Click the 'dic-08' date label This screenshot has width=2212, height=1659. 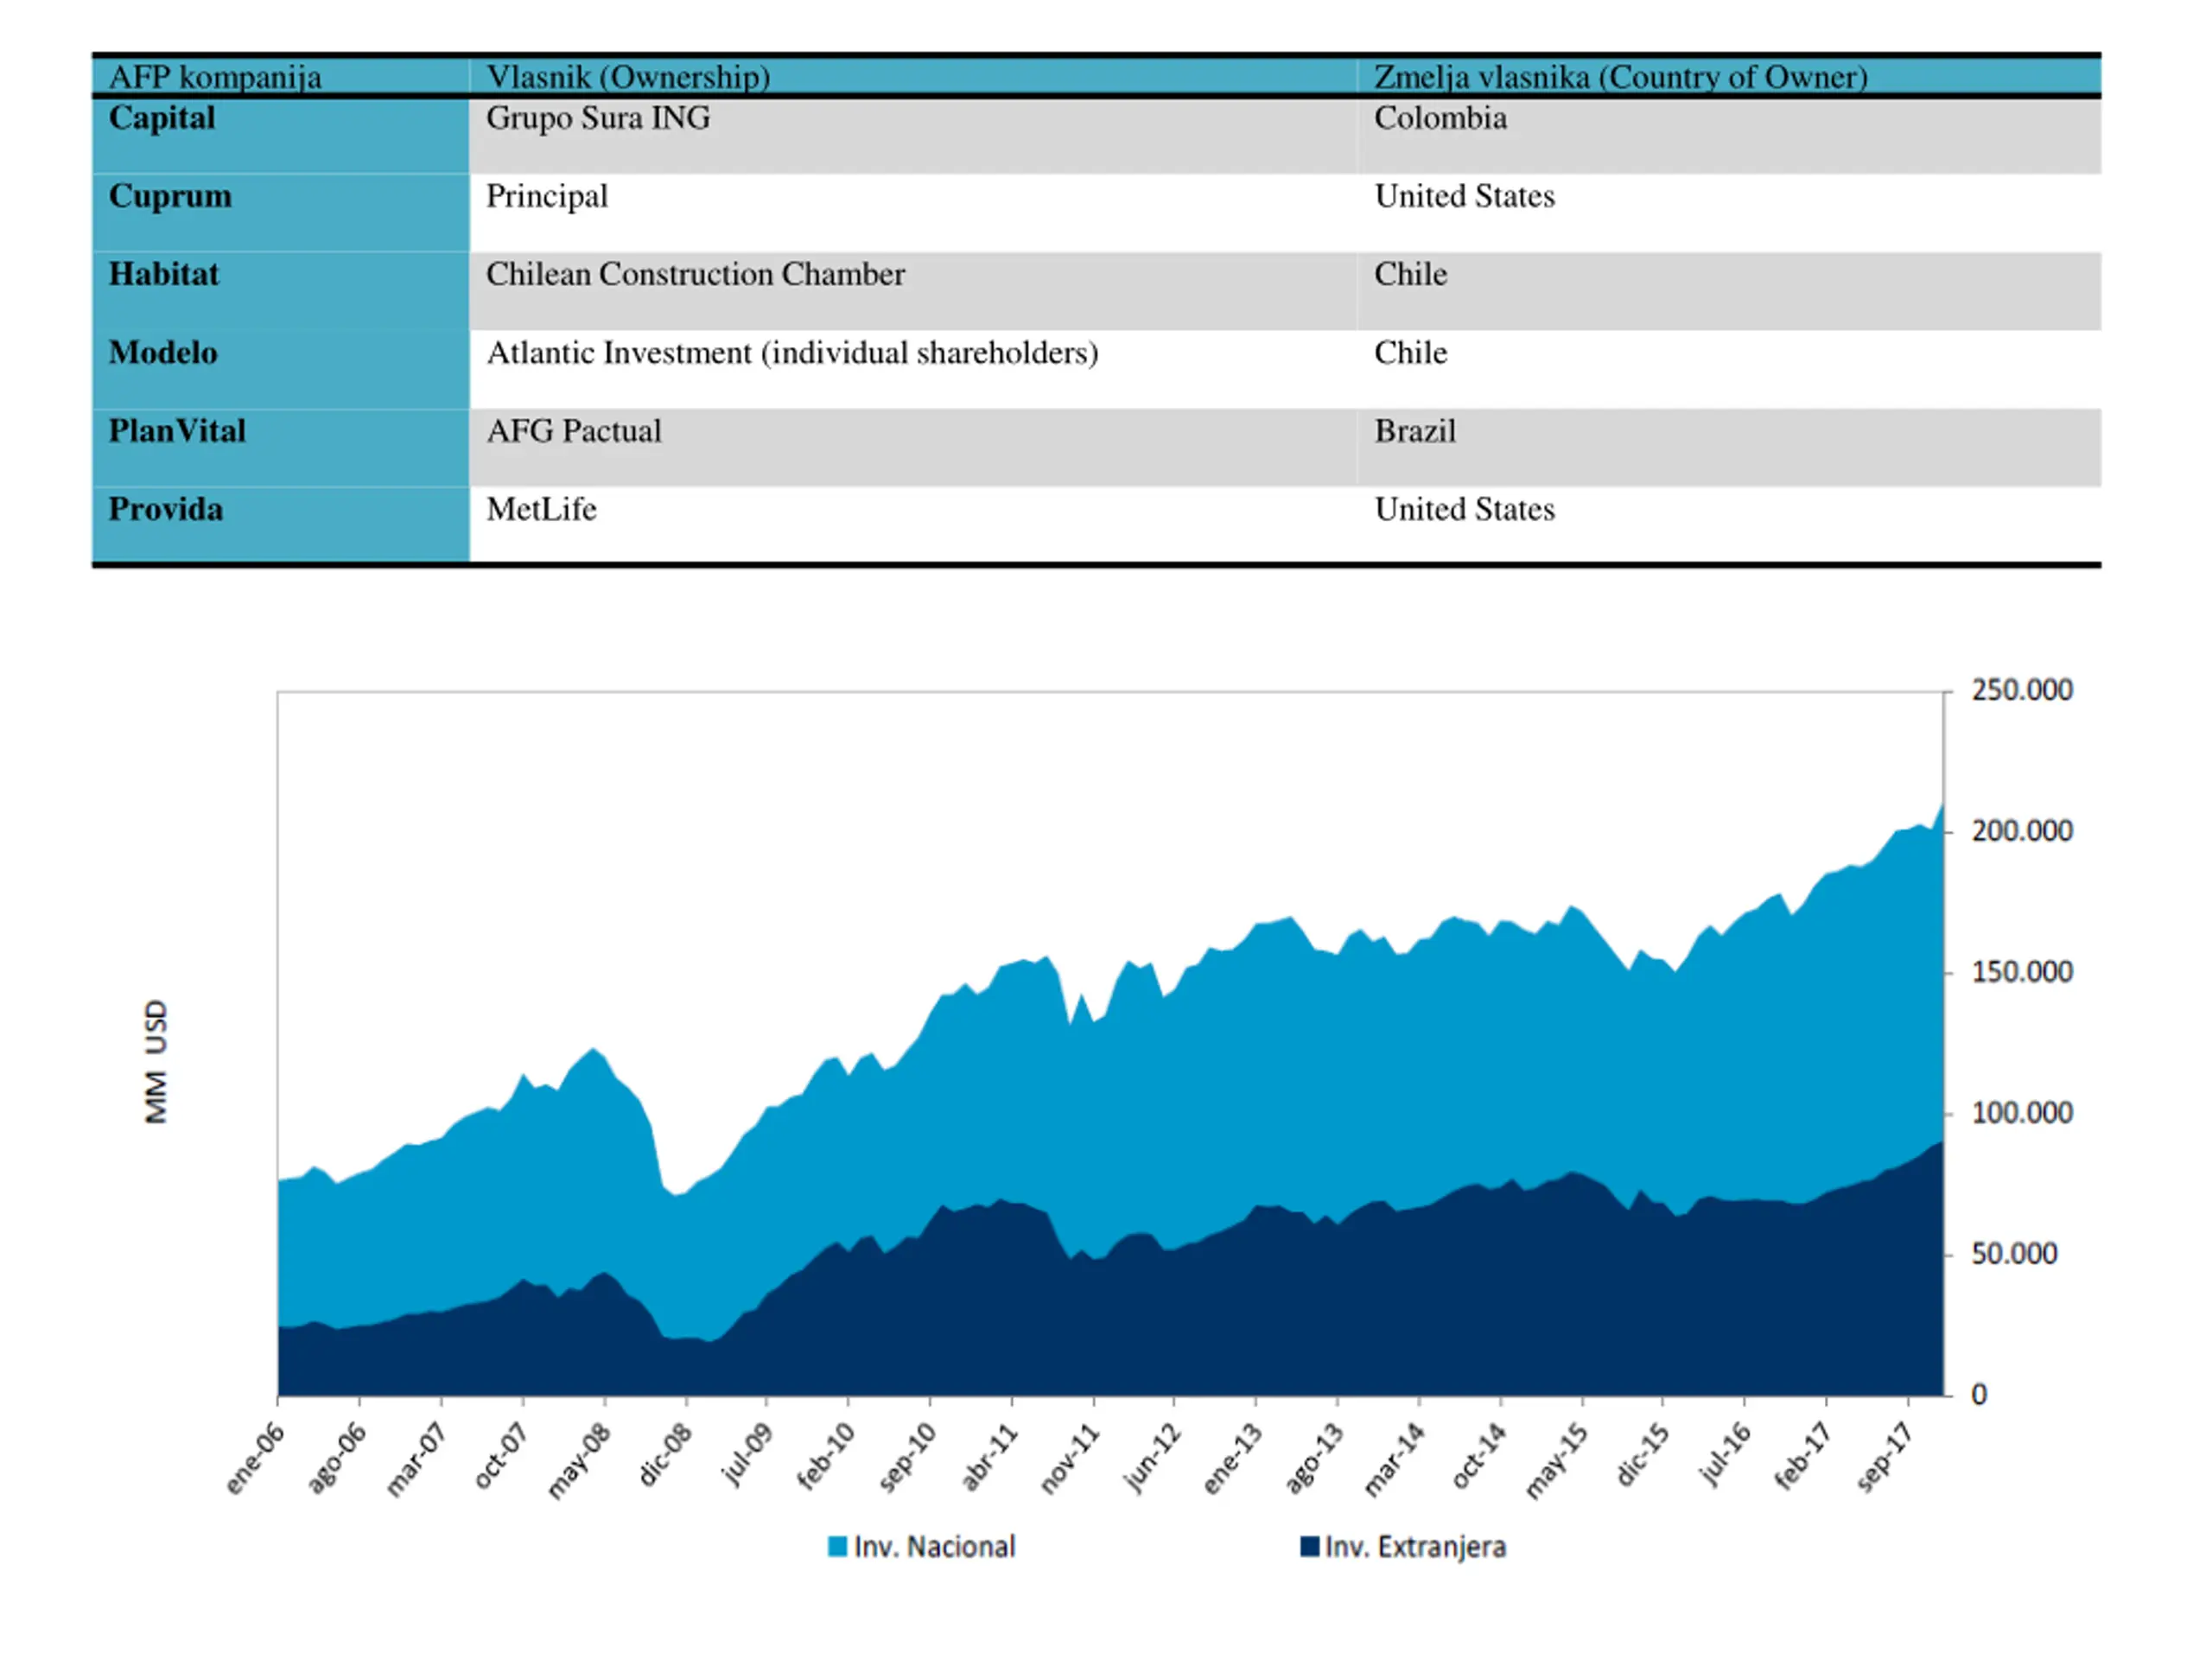coord(664,1455)
